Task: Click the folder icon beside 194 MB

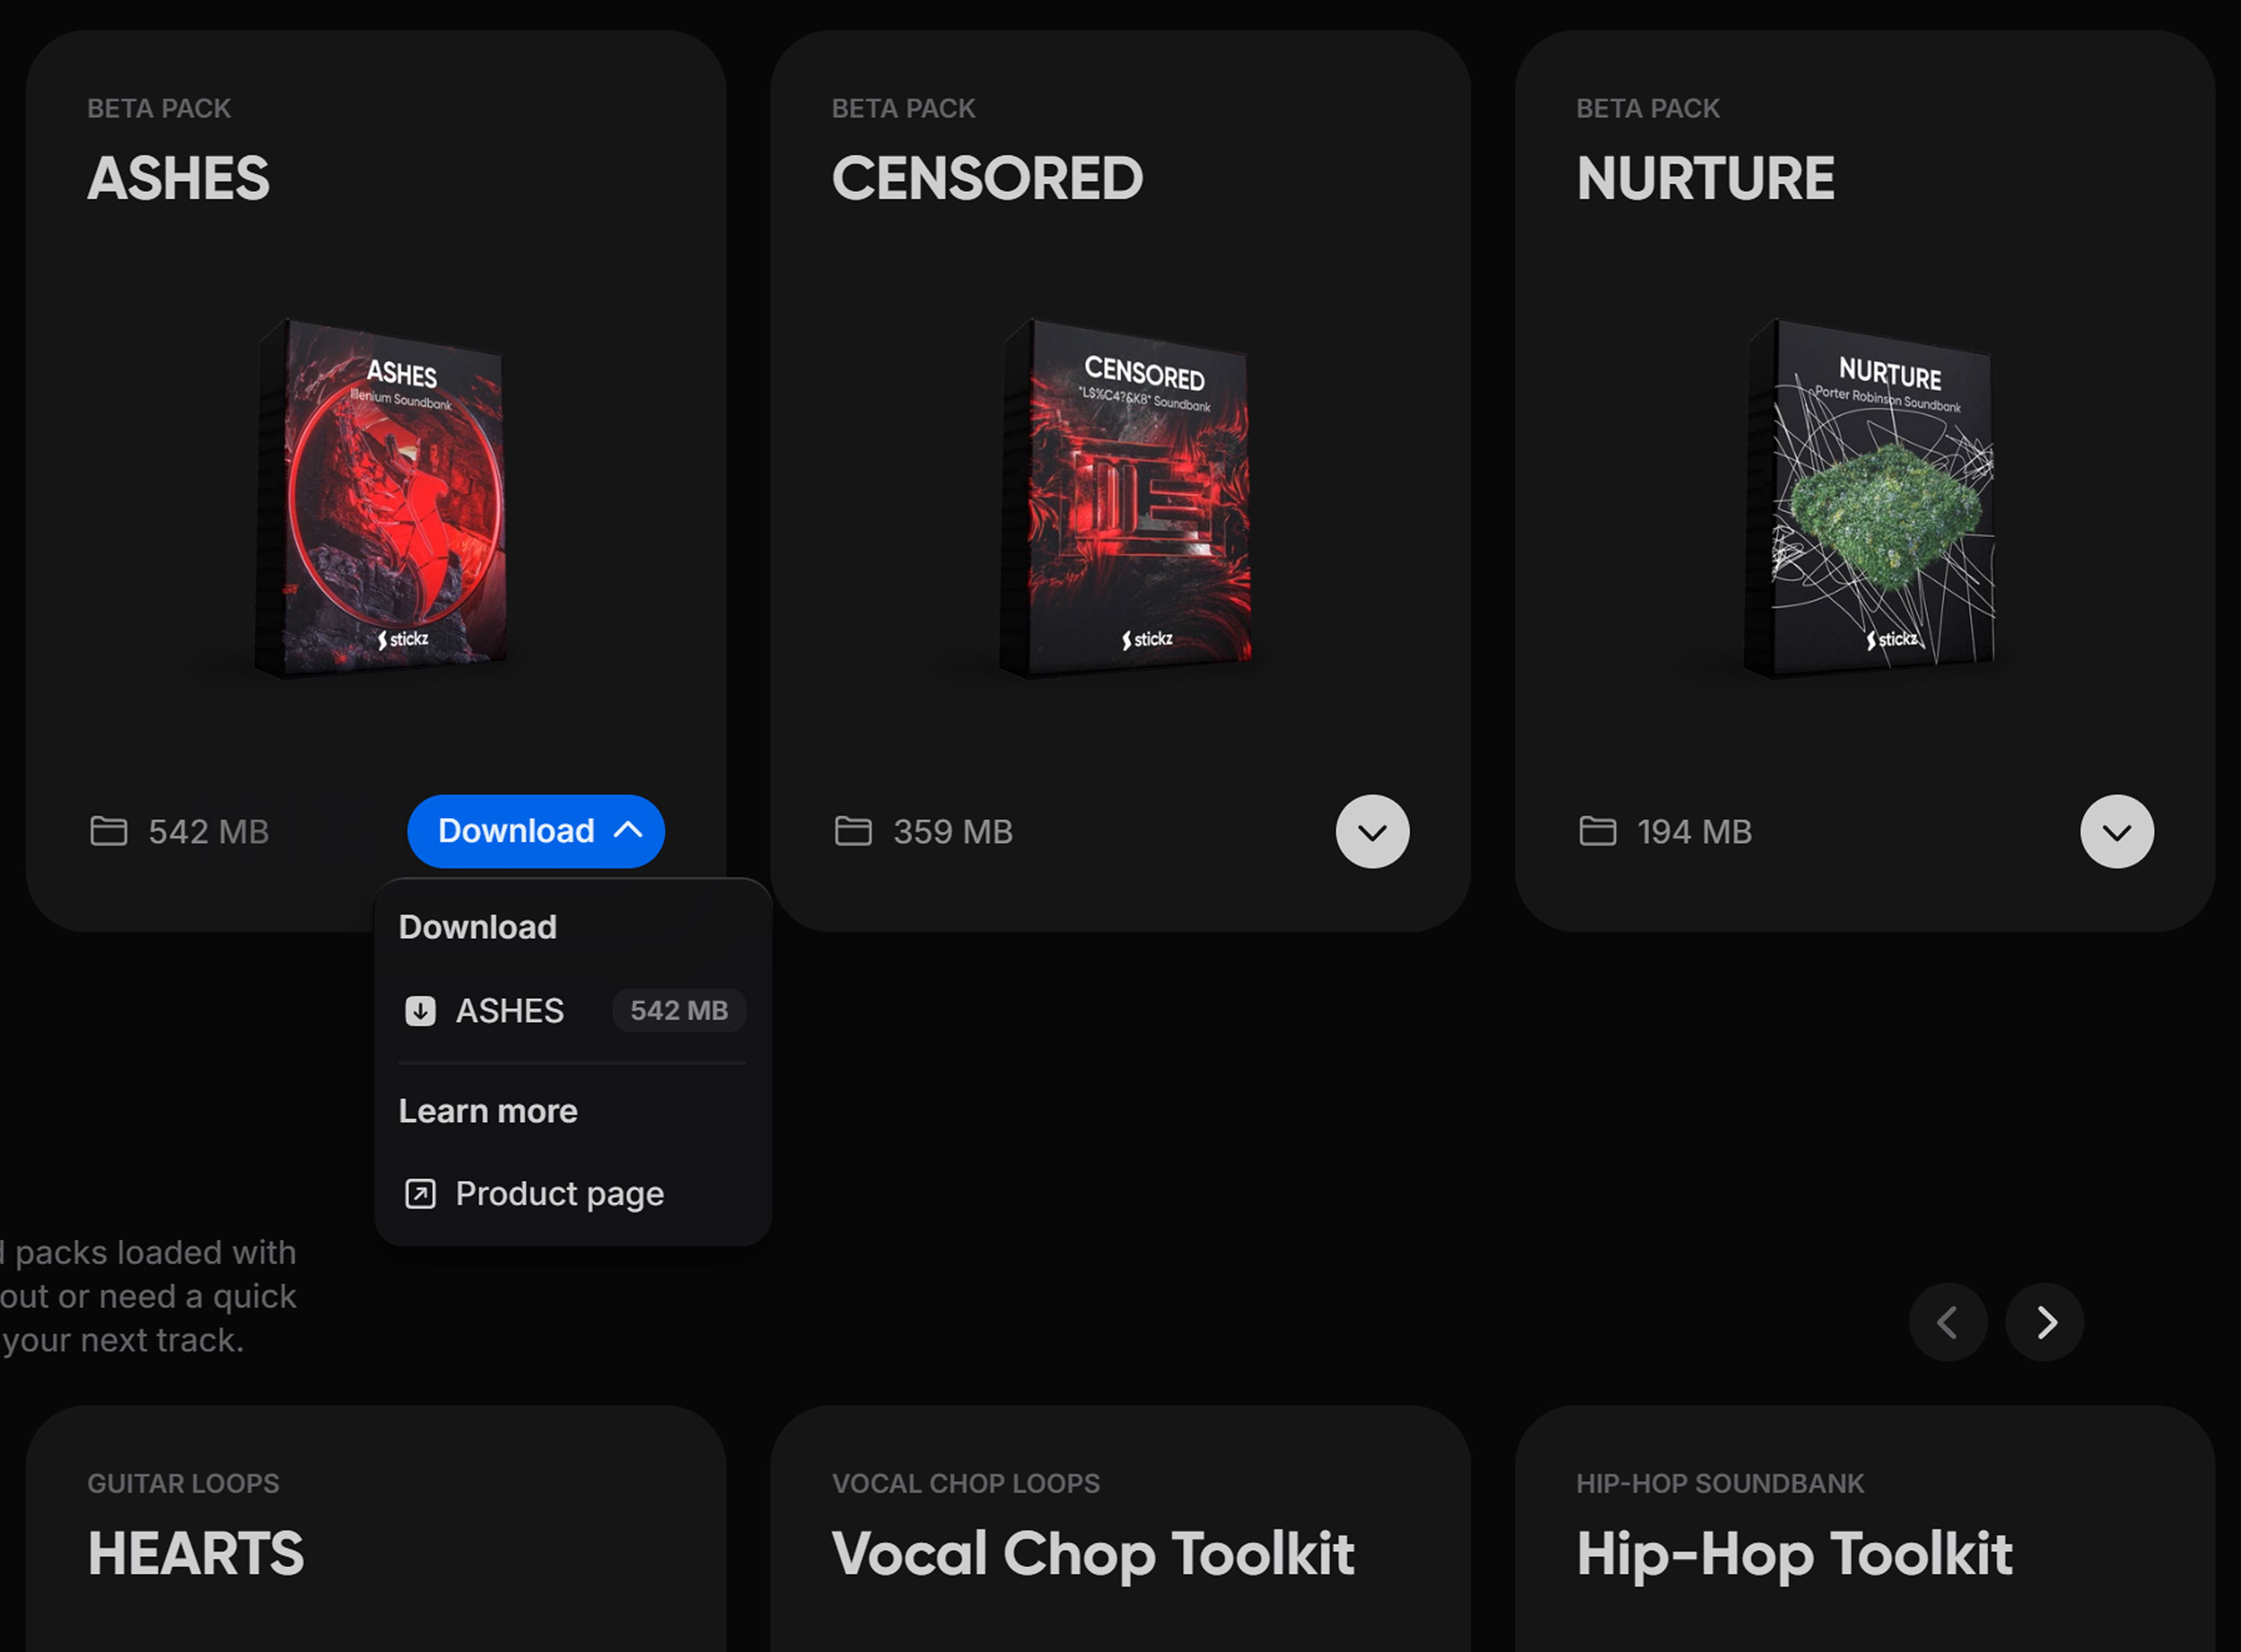Action: [x=1597, y=831]
